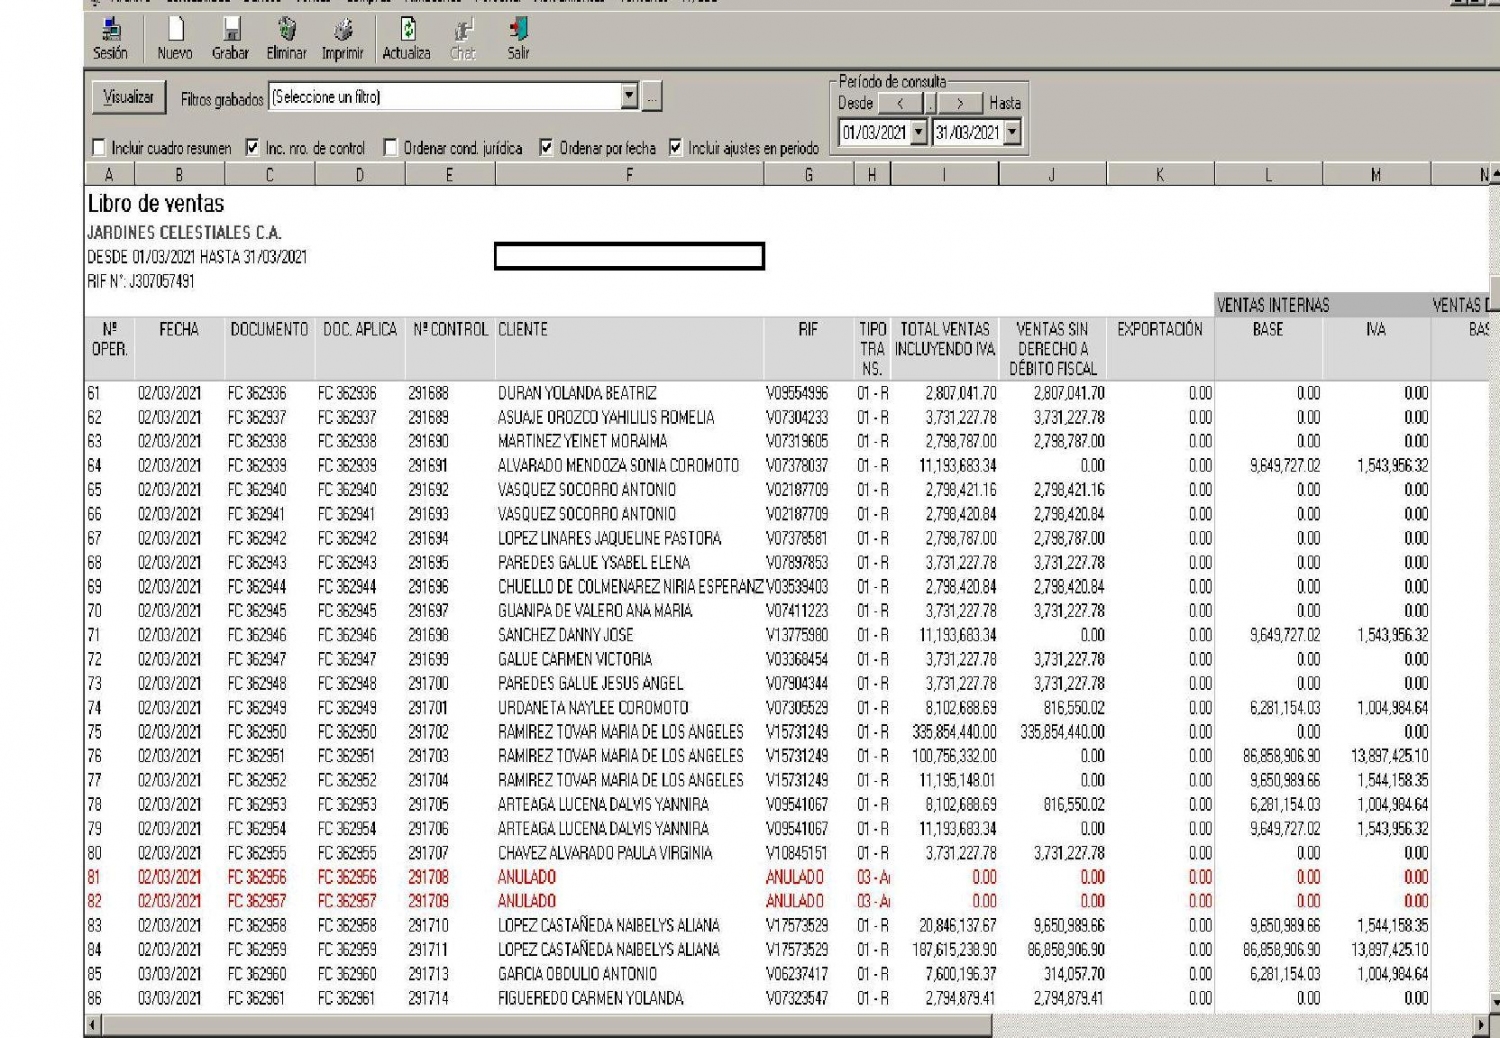Viewport: 1500px width, 1038px height.
Task: Open the Sesión toolbar icon
Action: [110, 39]
